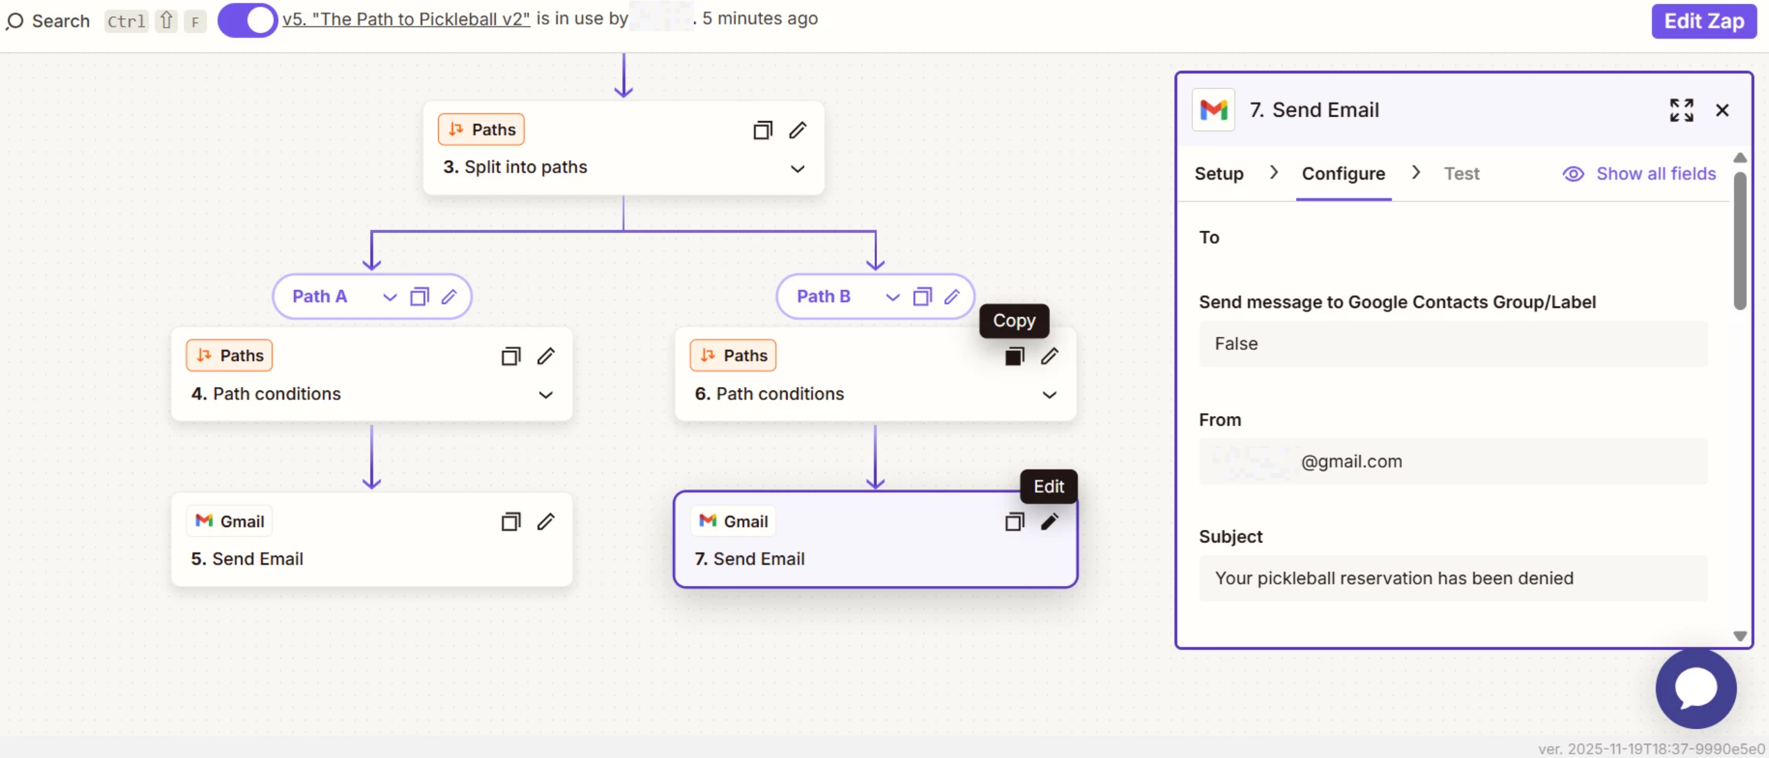The height and width of the screenshot is (758, 1769).
Task: Click copy icon on Path A pill
Action: coord(420,296)
